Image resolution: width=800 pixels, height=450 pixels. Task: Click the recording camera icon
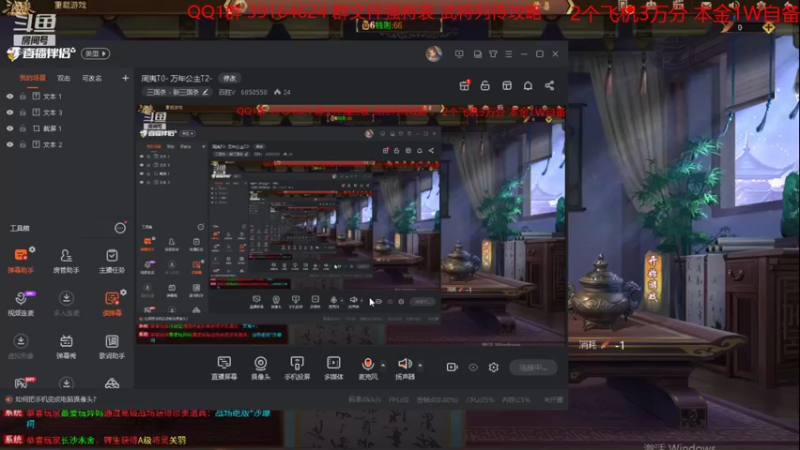(x=452, y=367)
